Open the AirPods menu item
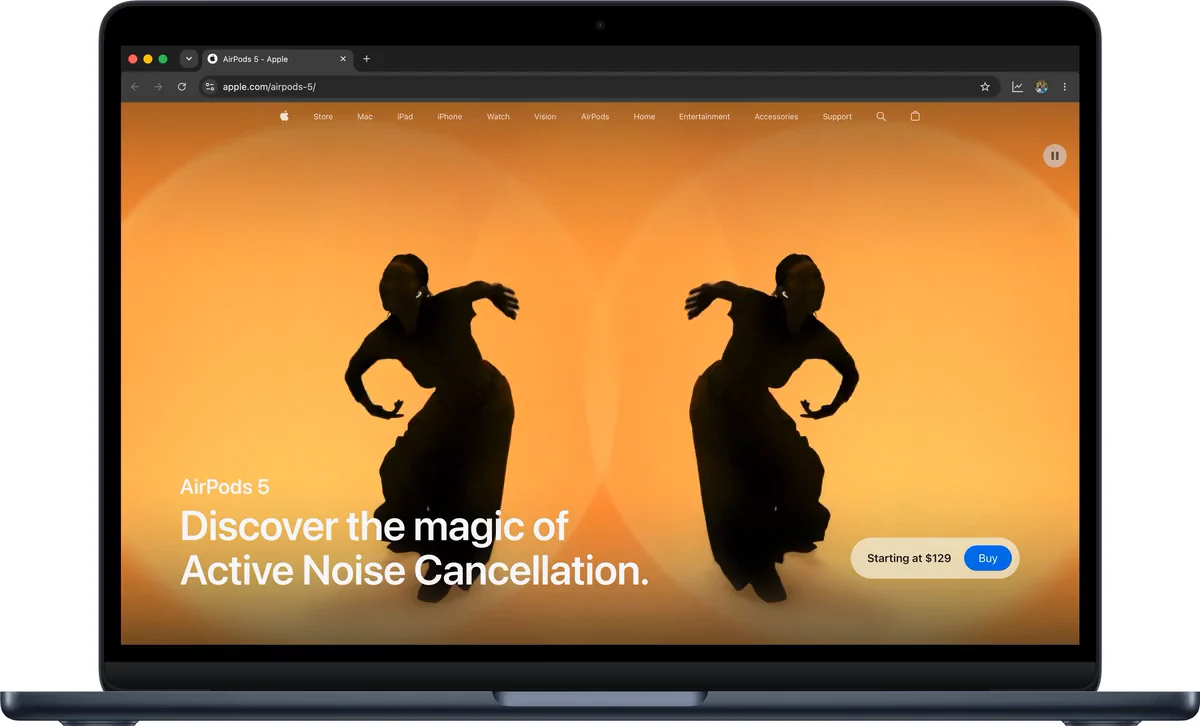The width and height of the screenshot is (1200, 726). tap(595, 117)
